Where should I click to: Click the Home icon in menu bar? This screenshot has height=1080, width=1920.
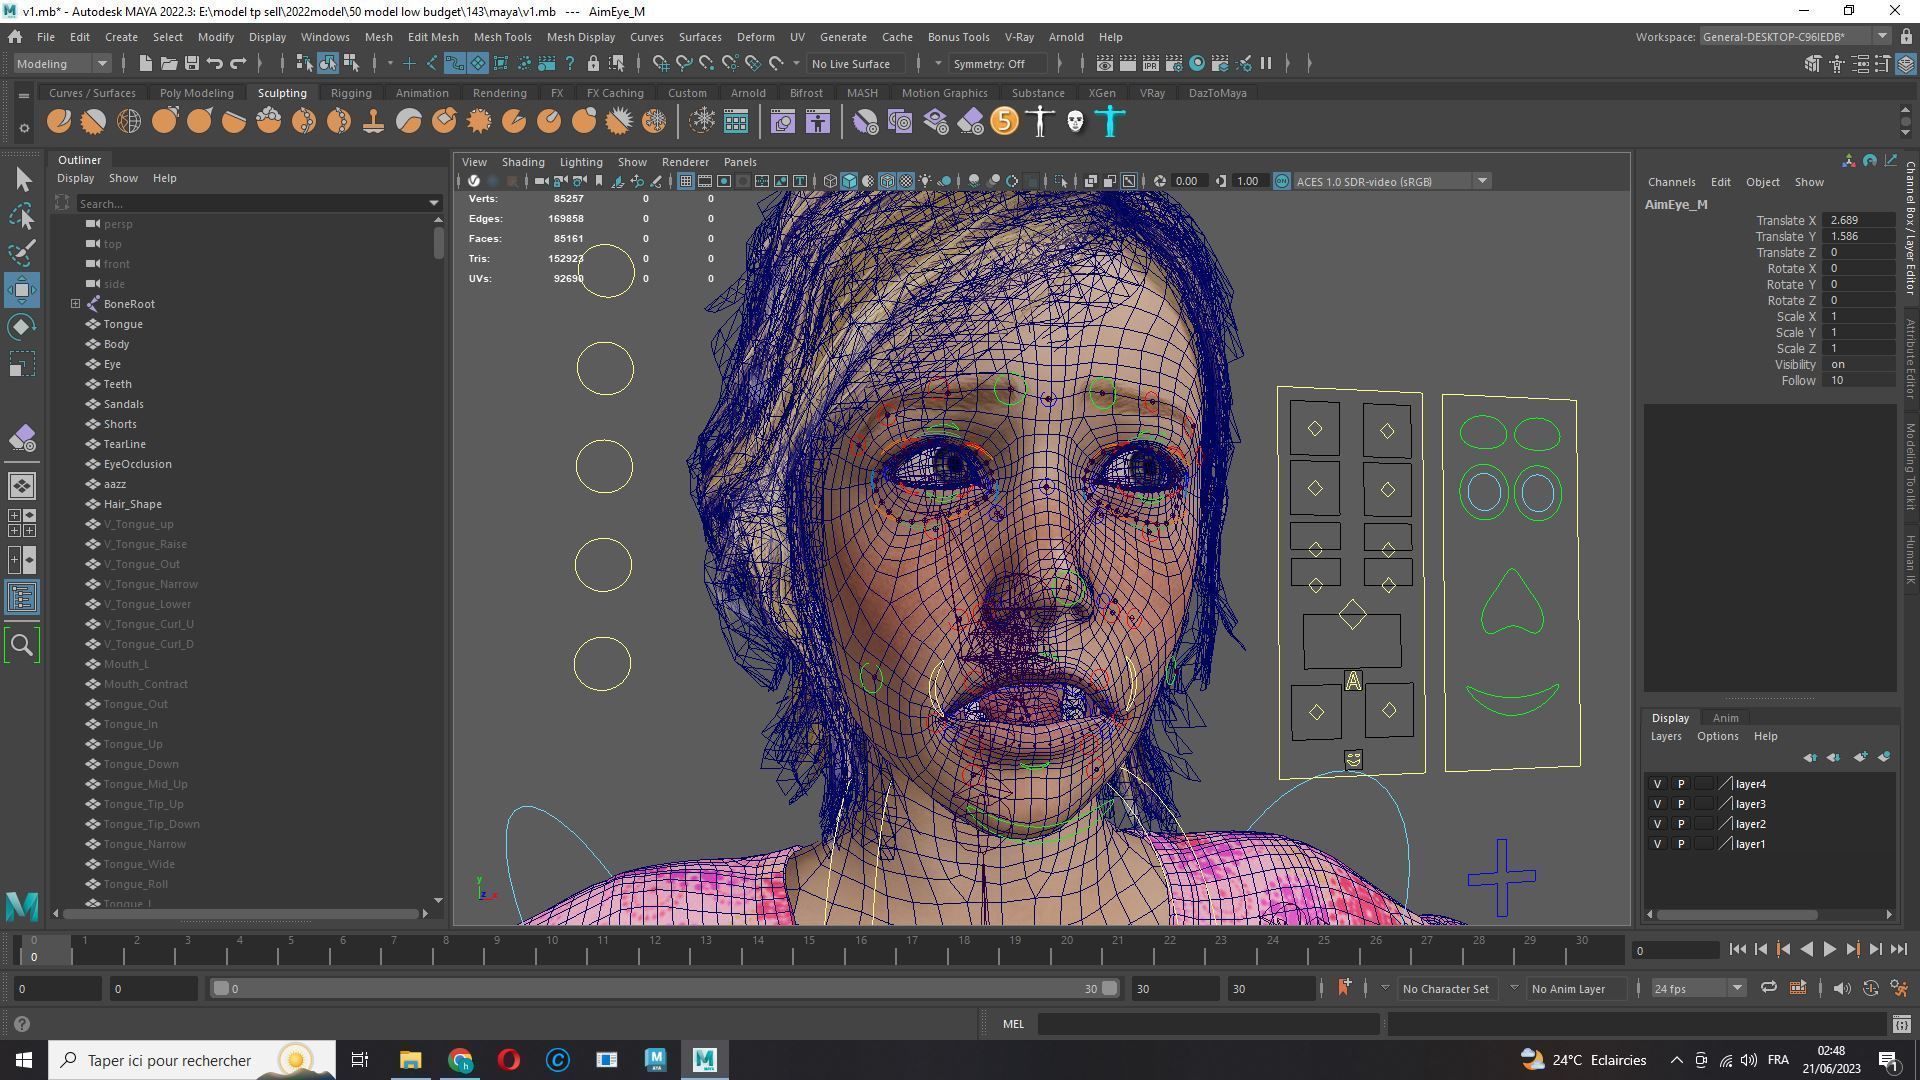click(x=15, y=37)
